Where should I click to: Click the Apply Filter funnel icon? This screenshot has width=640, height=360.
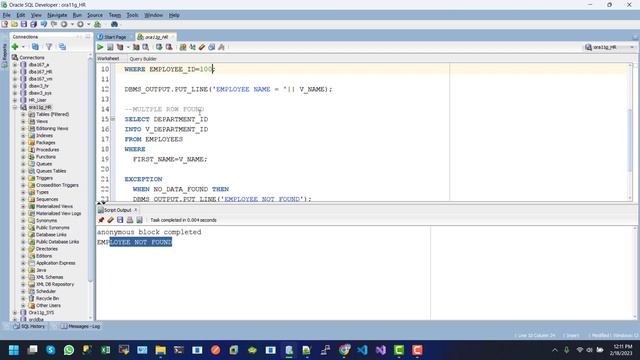tap(49, 47)
